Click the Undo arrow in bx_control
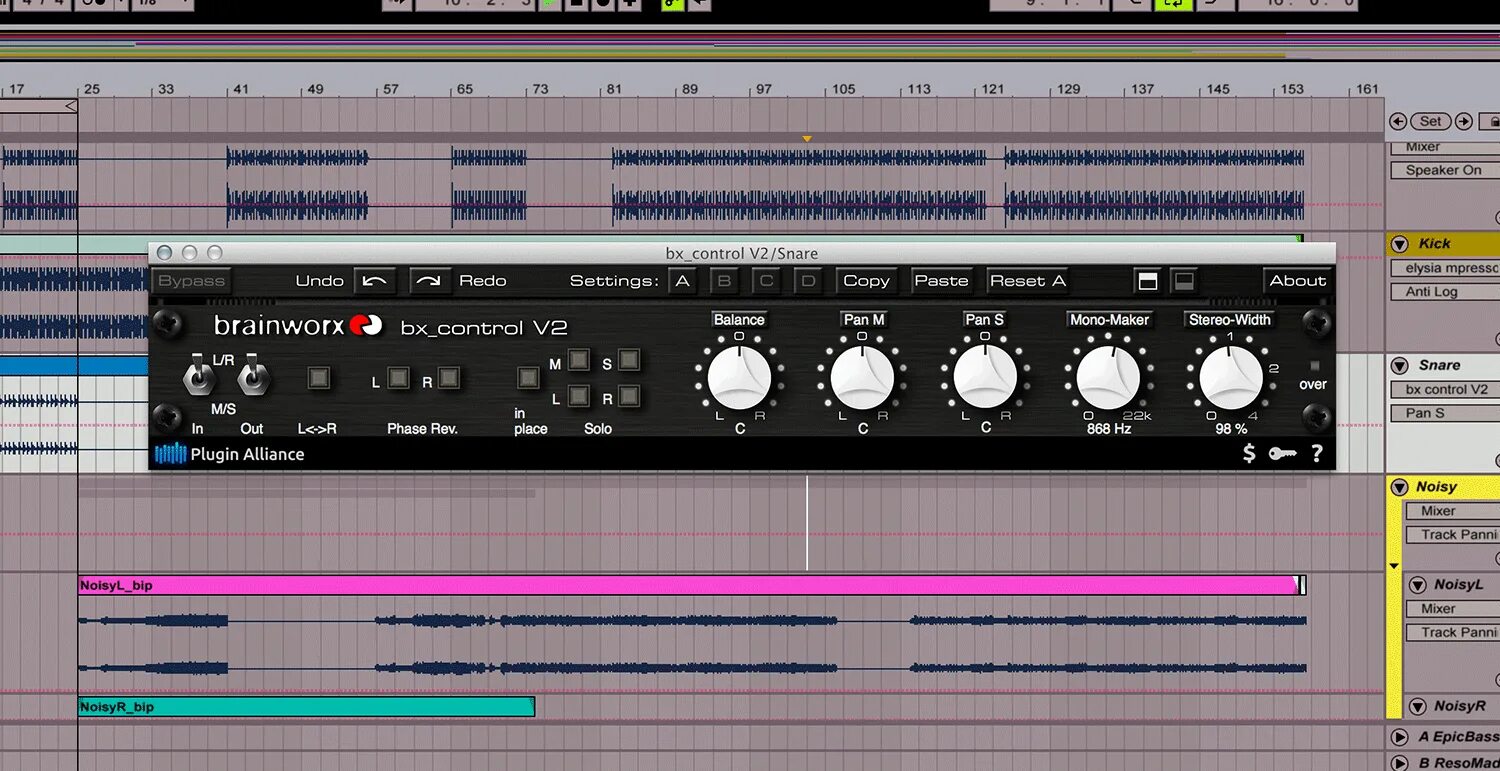The image size is (1500, 771). click(375, 281)
